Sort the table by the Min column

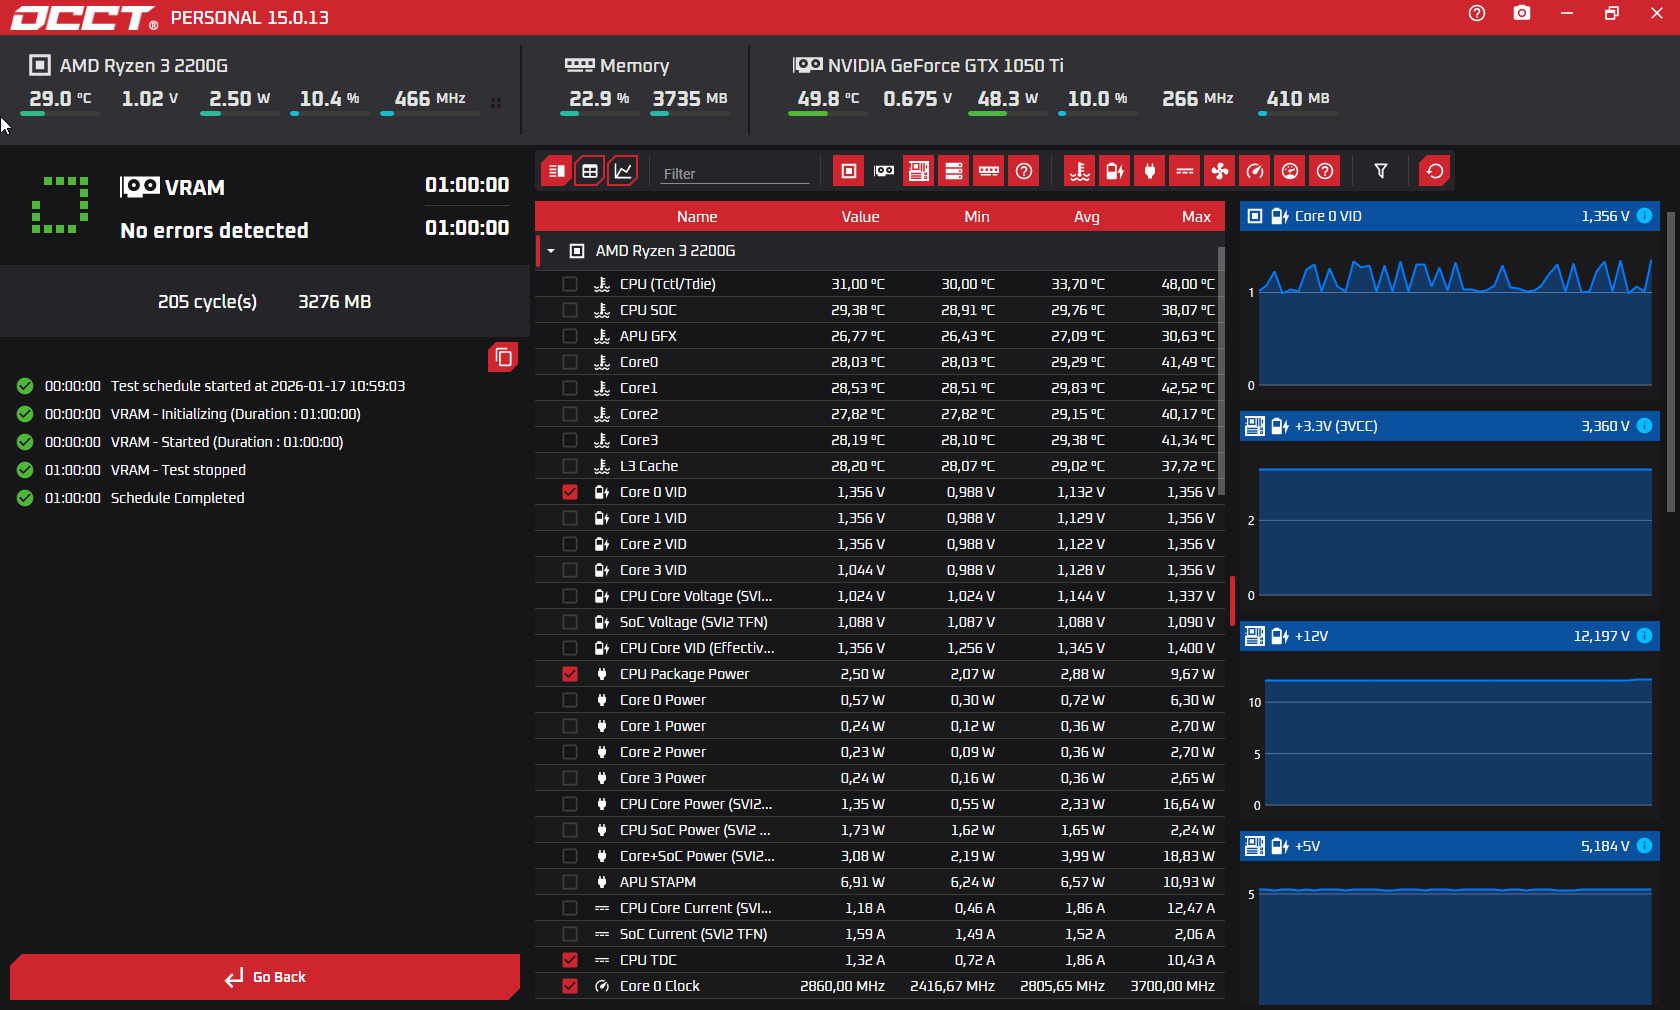(x=977, y=217)
